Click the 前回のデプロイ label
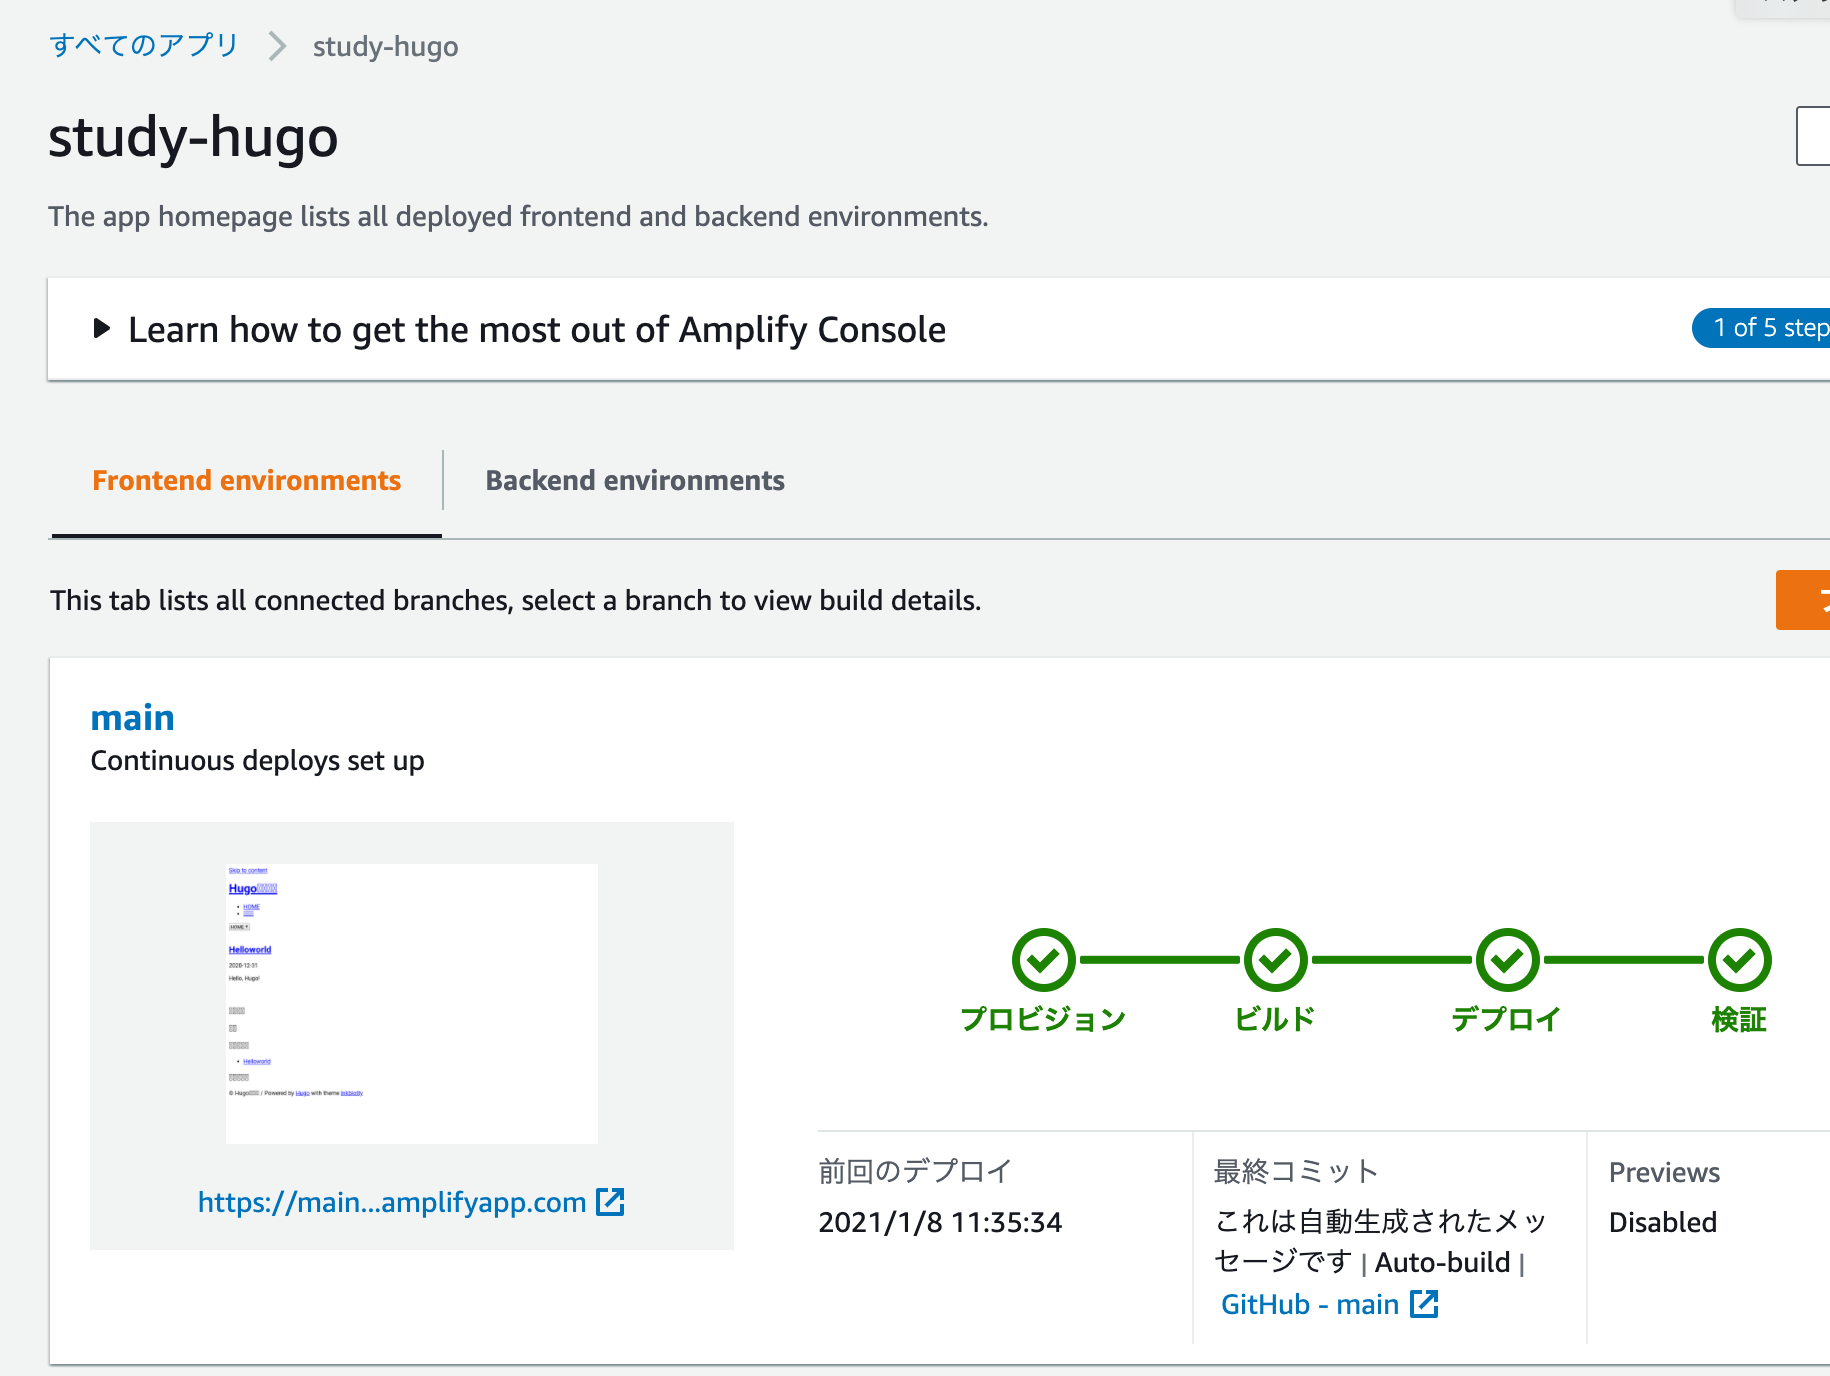 click(x=915, y=1171)
